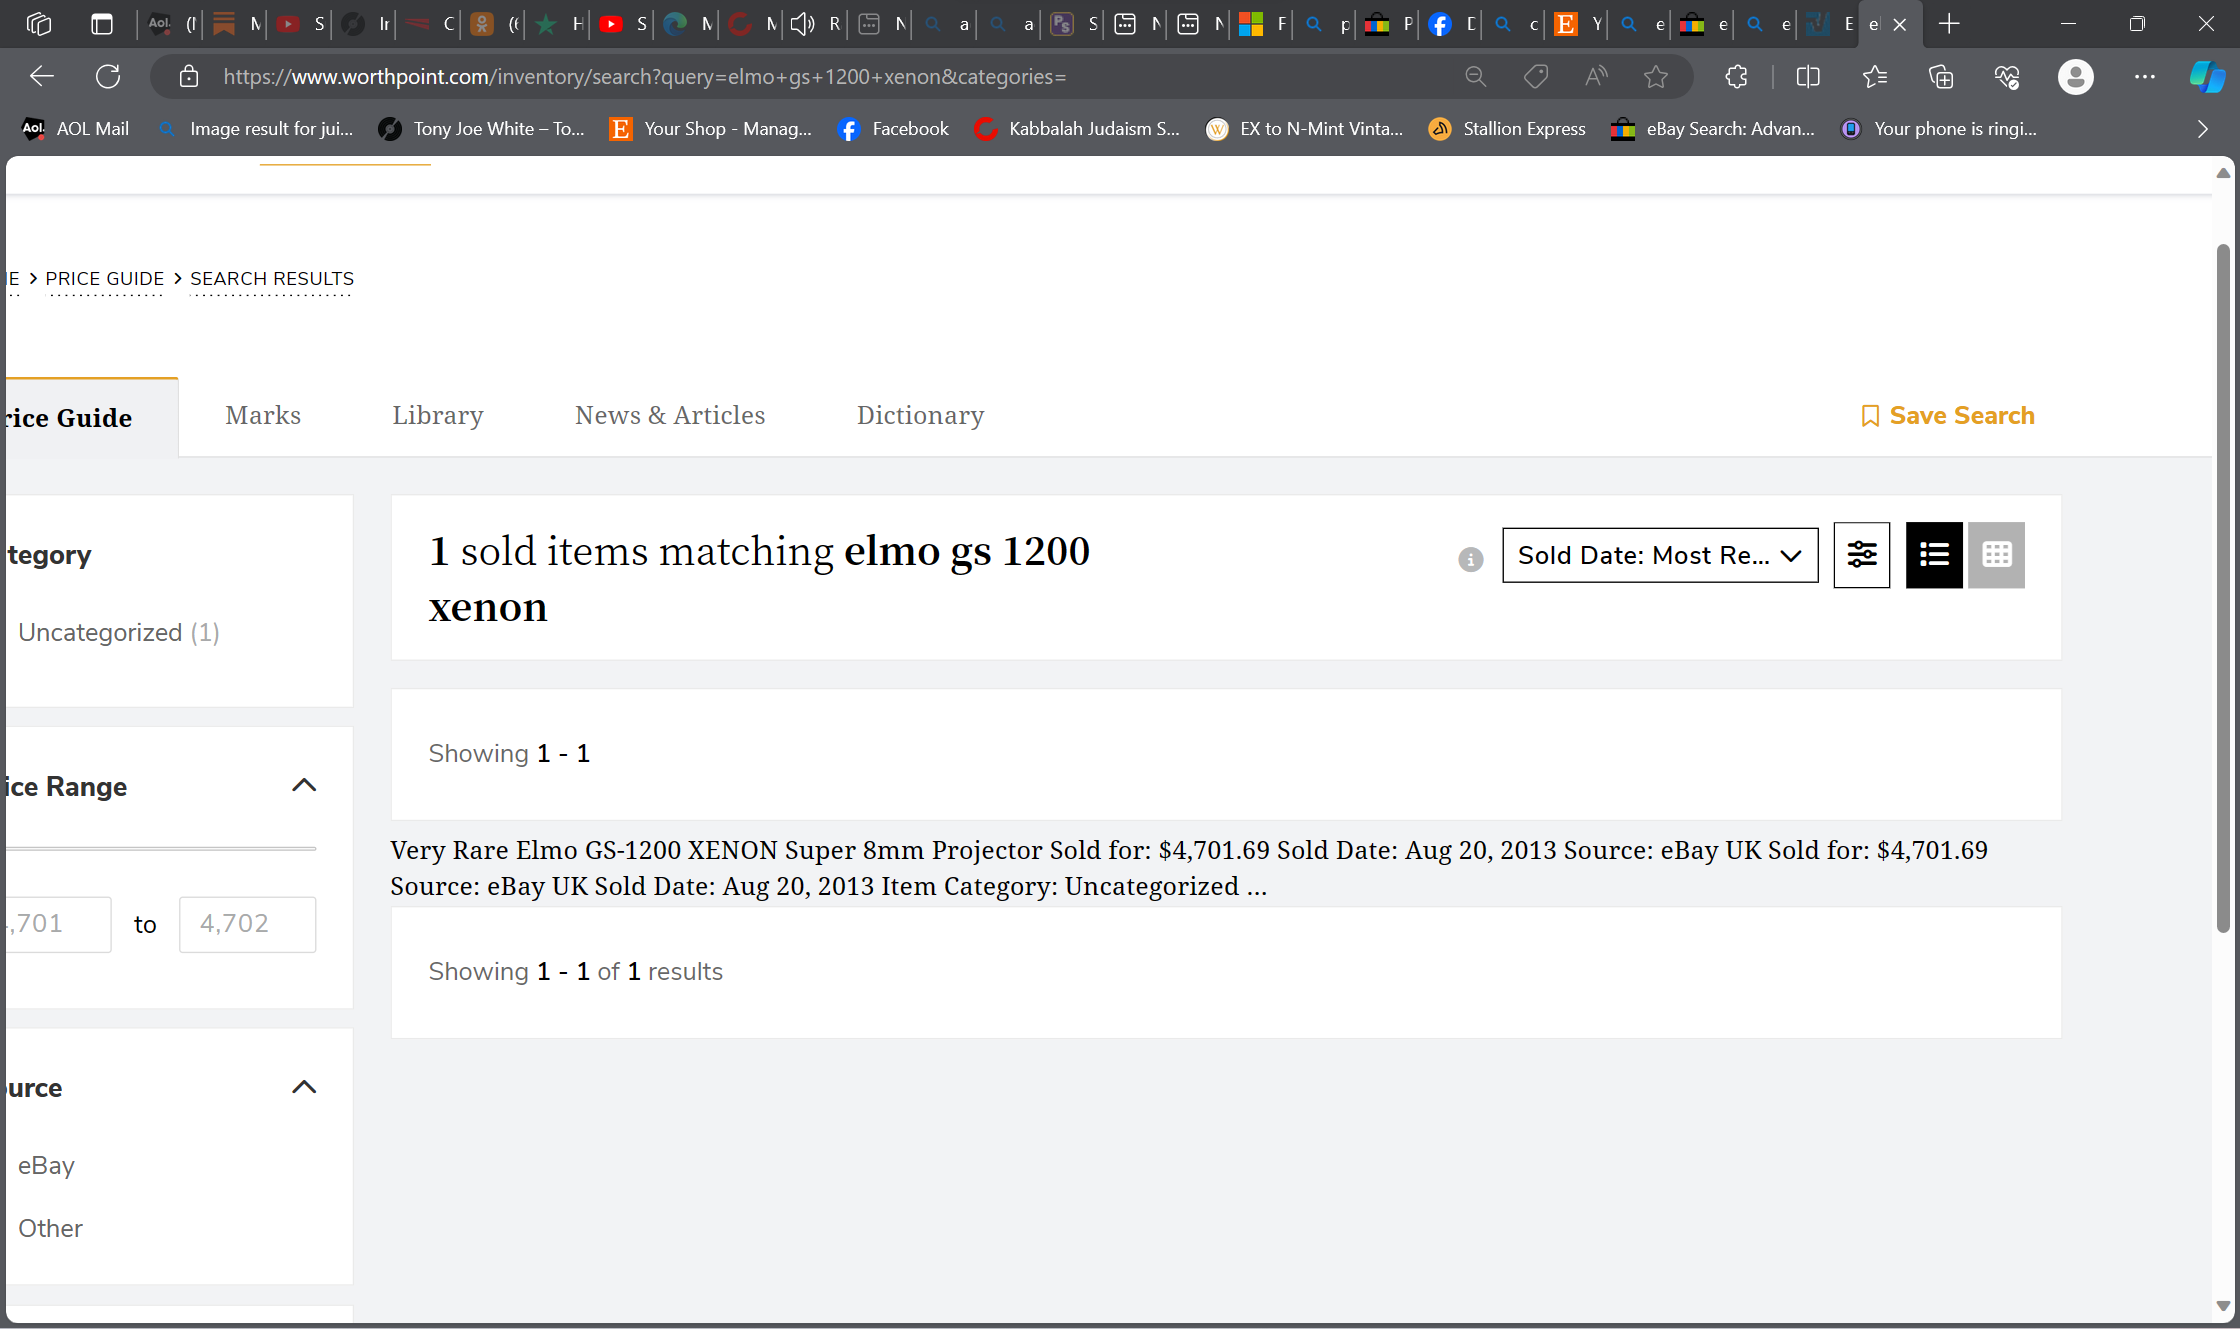Open Your phone is ringing bookmark

pos(1938,129)
